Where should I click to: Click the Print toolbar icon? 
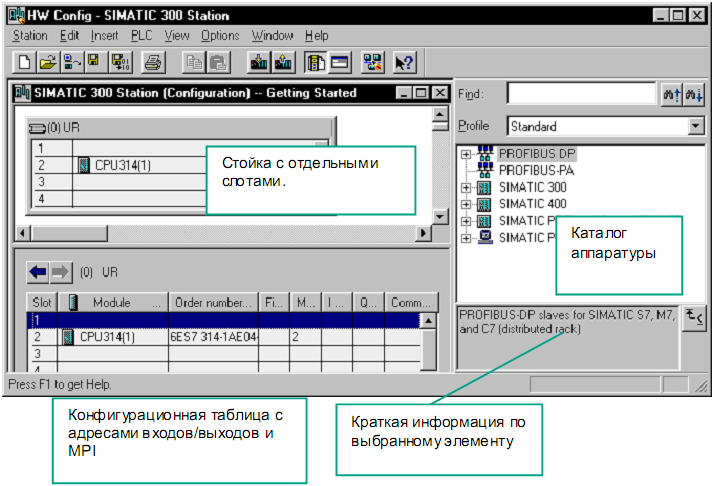click(x=153, y=62)
